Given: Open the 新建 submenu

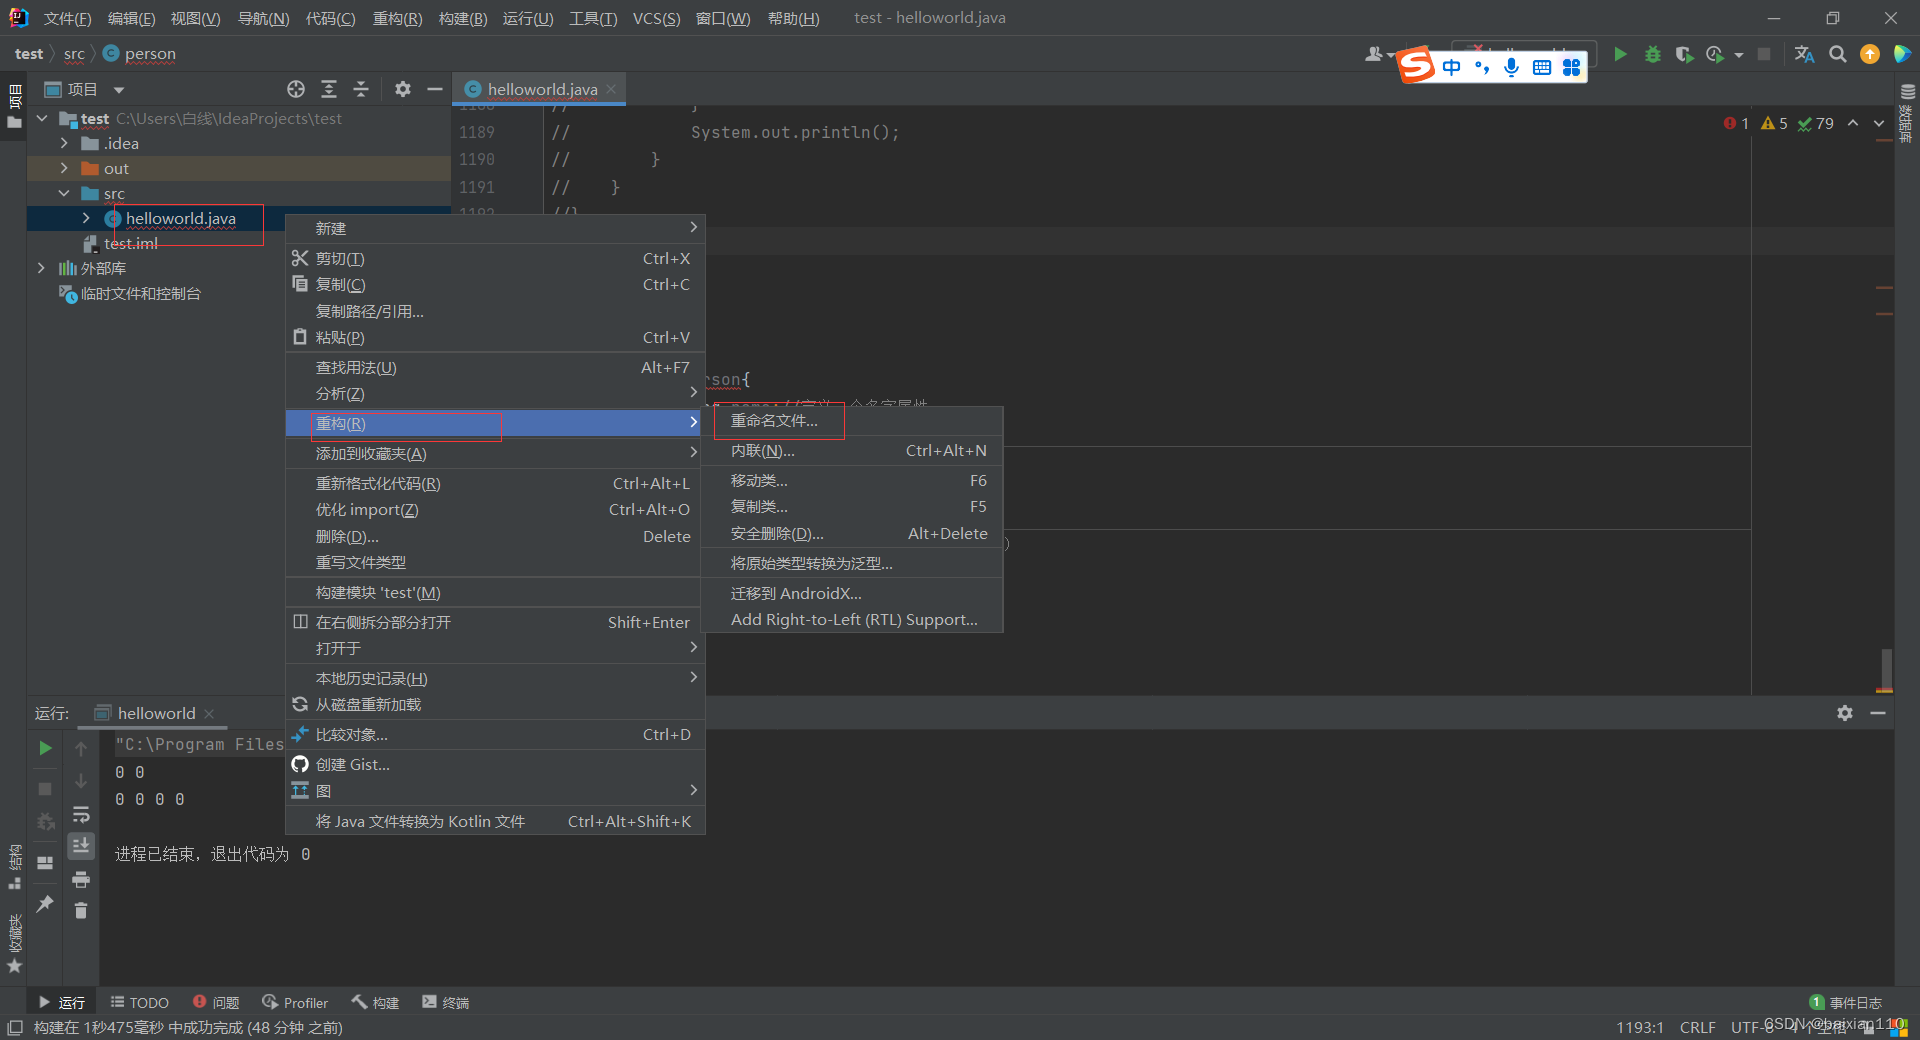Looking at the screenshot, I should 495,228.
